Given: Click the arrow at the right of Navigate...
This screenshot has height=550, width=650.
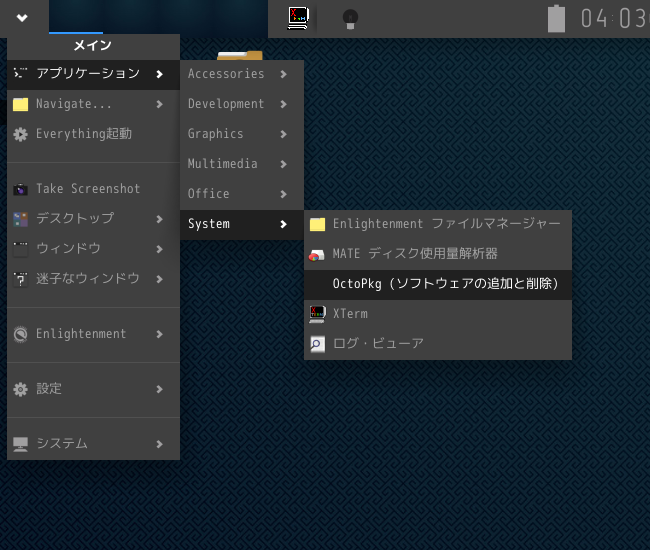Looking at the screenshot, I should [160, 104].
